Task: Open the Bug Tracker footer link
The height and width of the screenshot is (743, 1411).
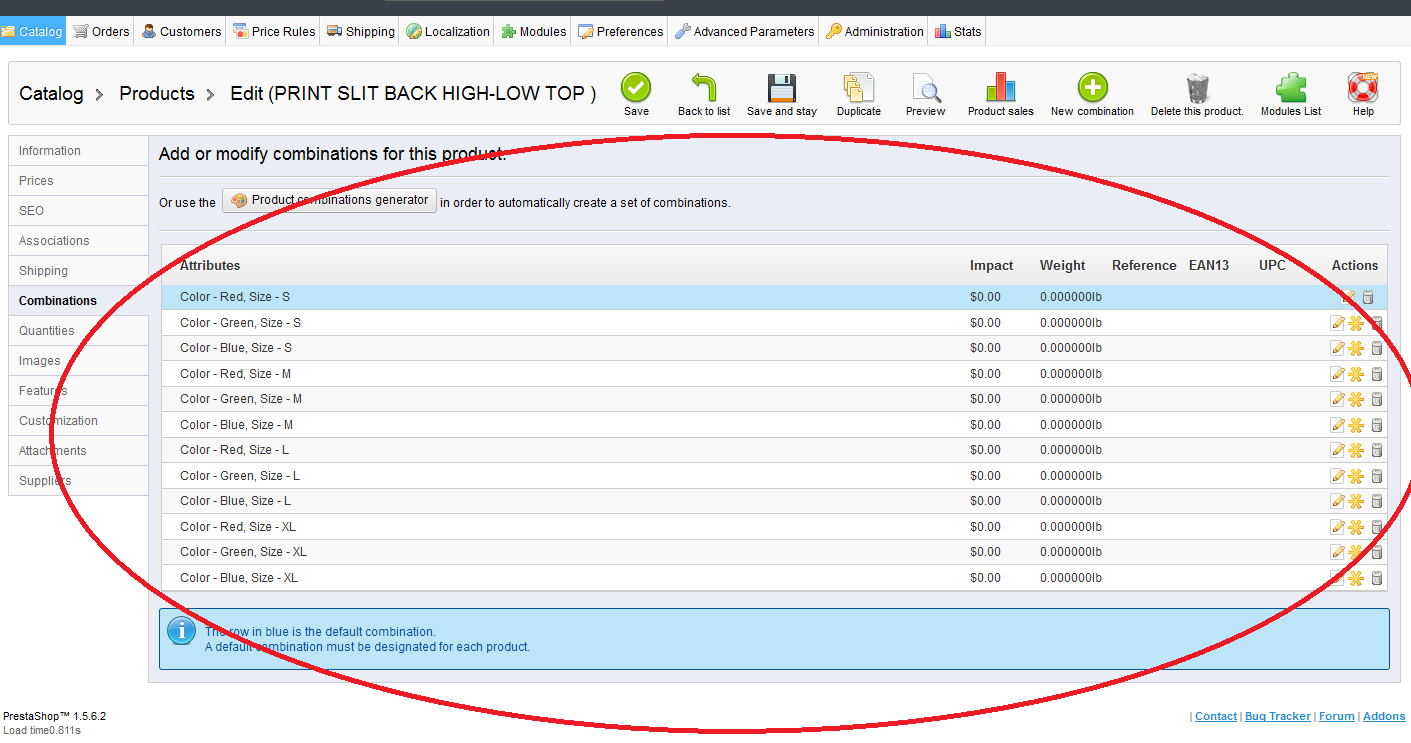Action: 1278,716
